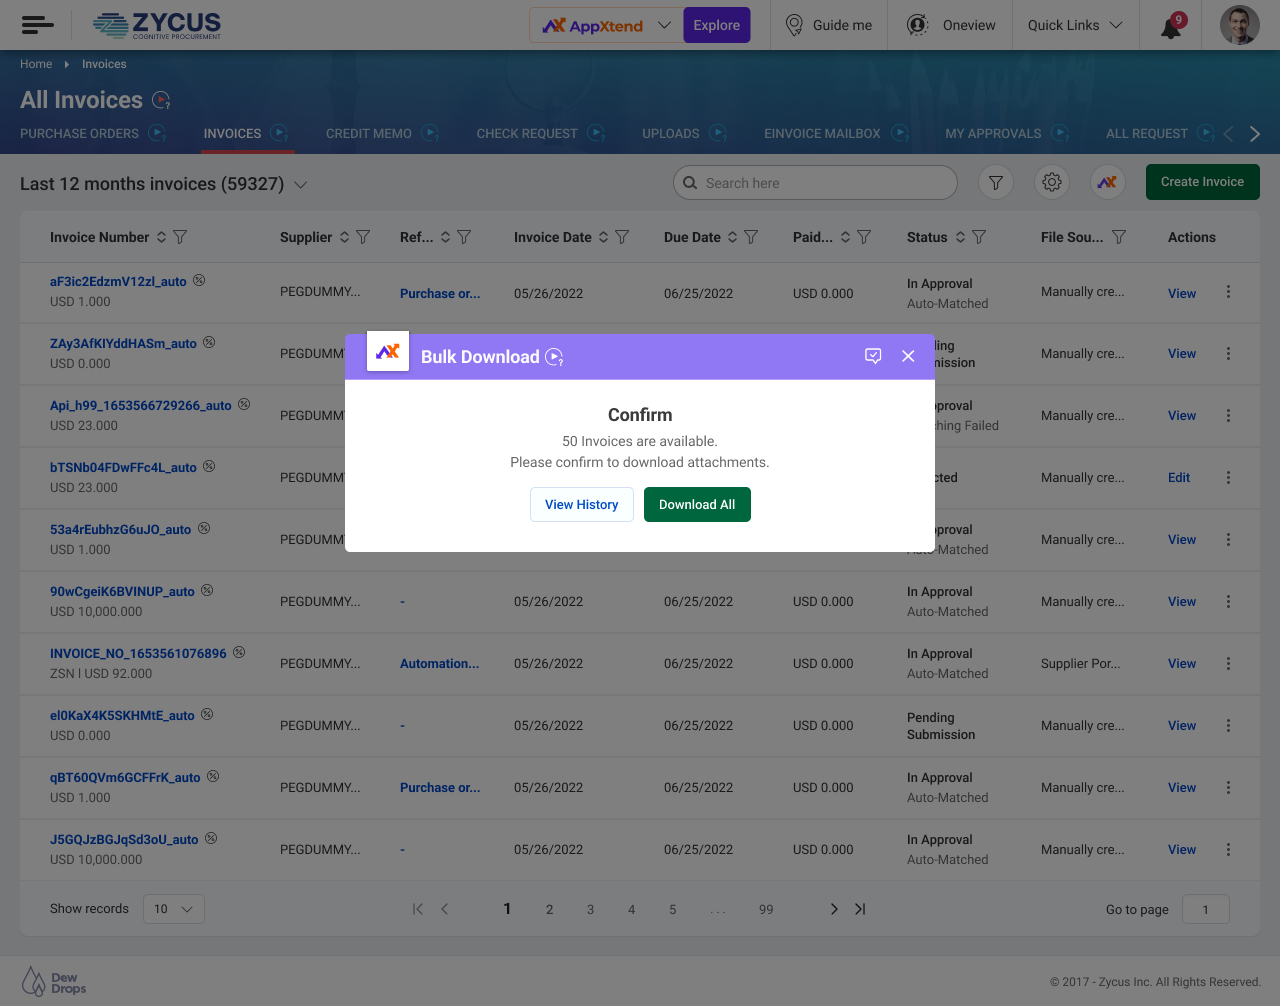The width and height of the screenshot is (1280, 1006).
Task: Toggle sort on Due Date column
Action: point(732,238)
